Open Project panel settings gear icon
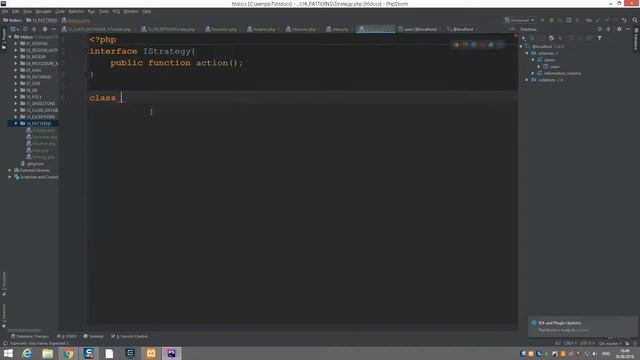The width and height of the screenshot is (640, 360). [45, 29]
